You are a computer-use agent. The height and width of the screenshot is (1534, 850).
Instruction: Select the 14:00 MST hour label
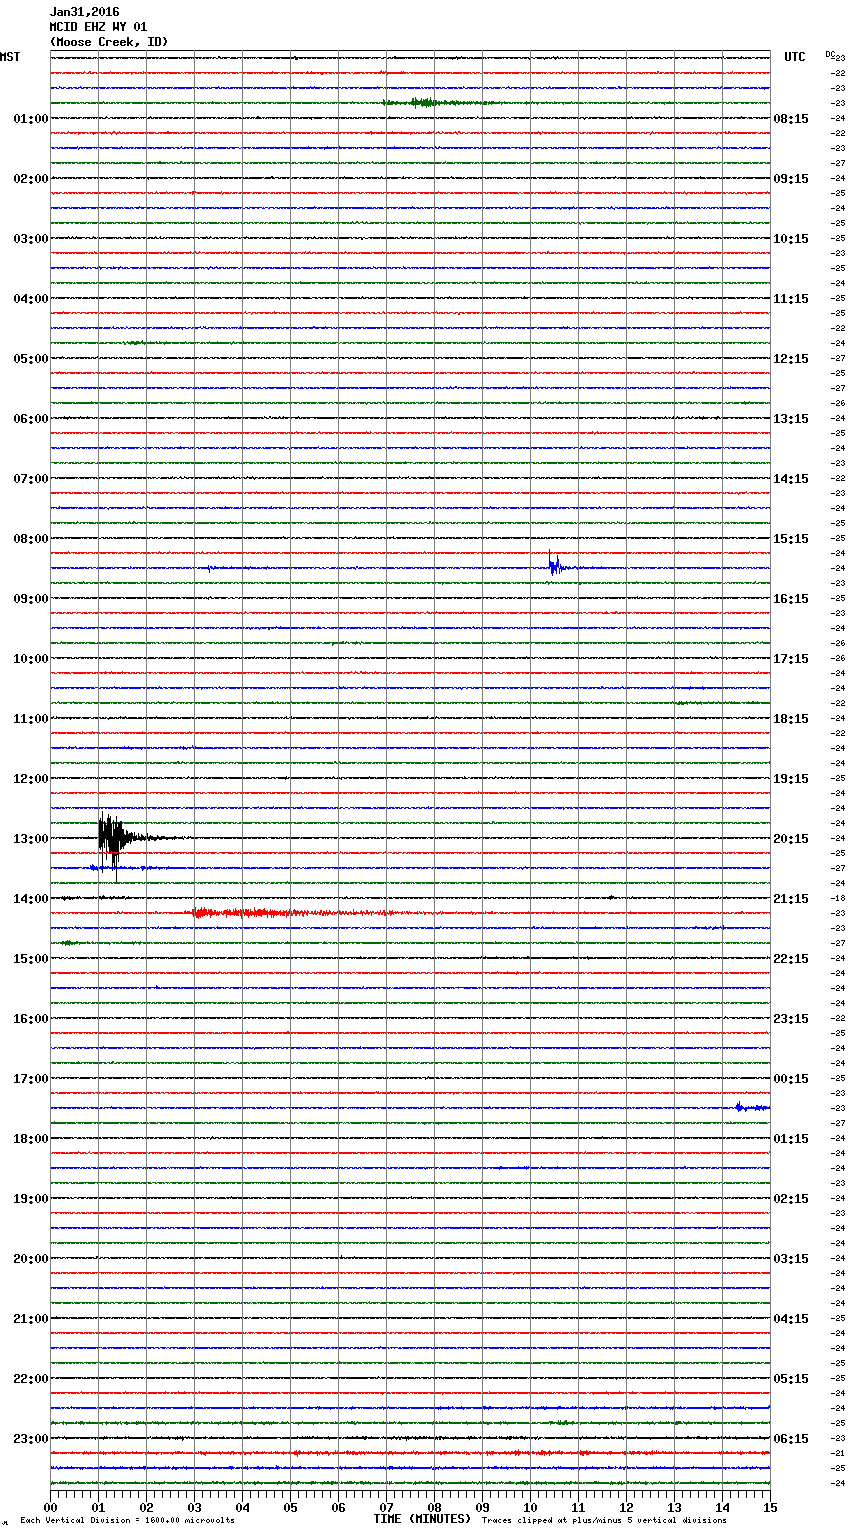30,899
